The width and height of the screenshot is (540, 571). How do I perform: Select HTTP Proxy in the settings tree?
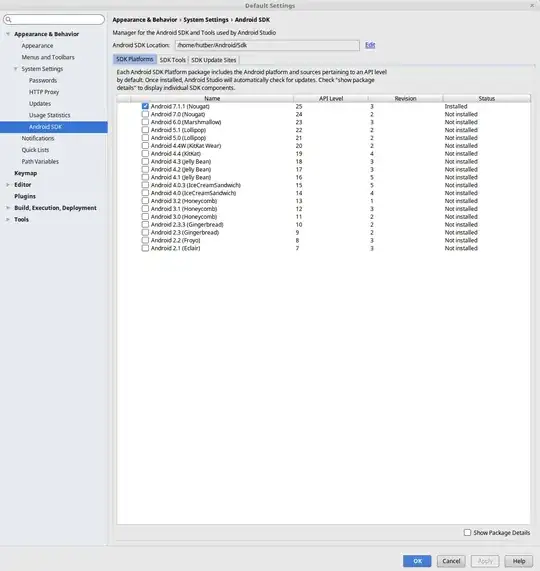pos(44,92)
